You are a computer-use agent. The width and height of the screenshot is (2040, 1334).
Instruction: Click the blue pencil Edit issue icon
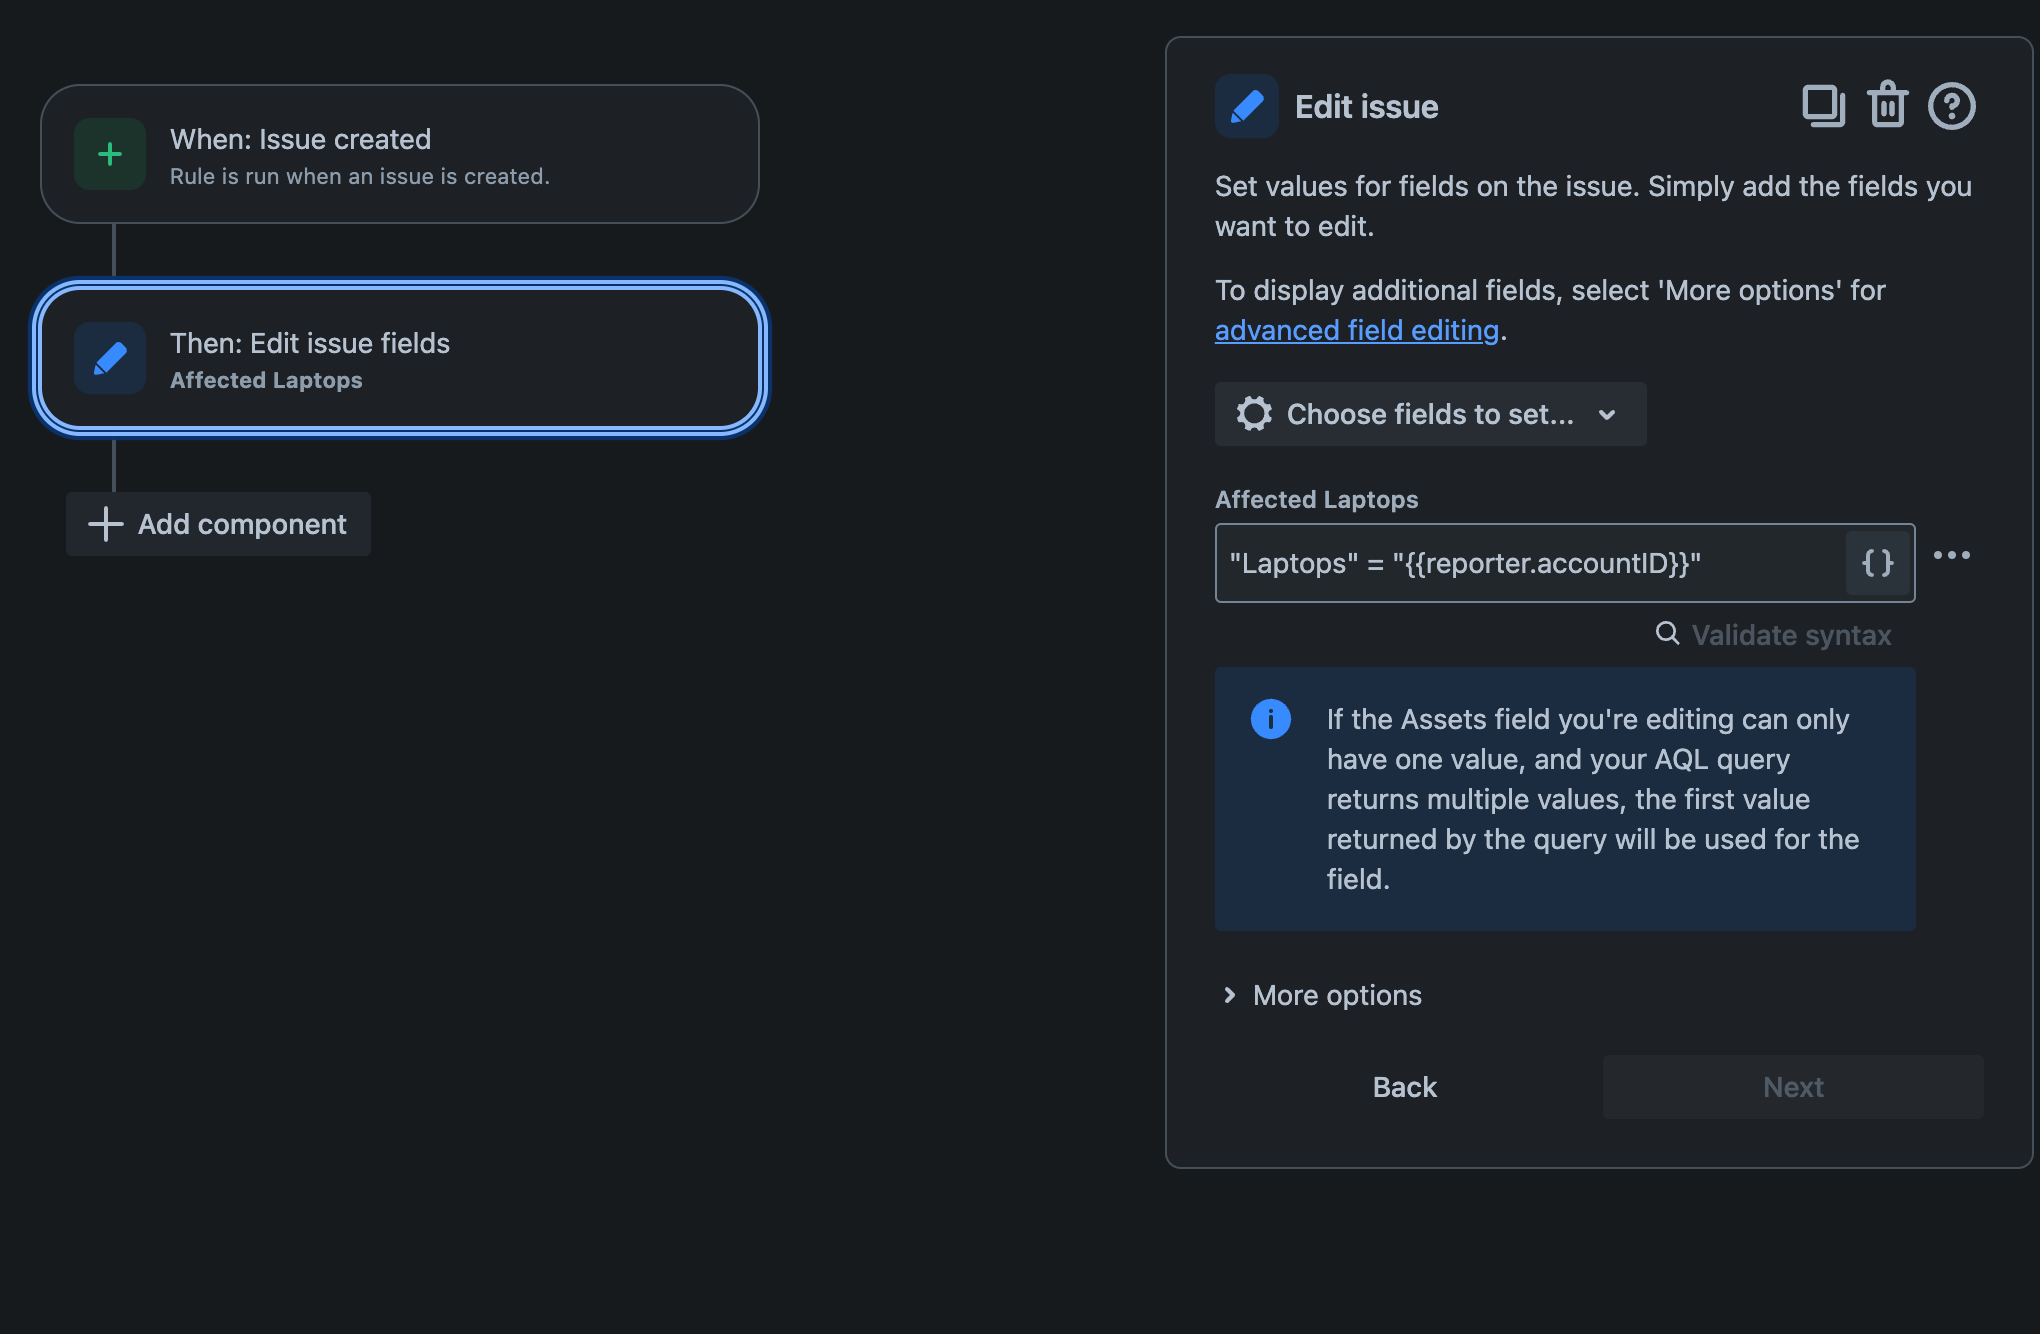click(1246, 106)
